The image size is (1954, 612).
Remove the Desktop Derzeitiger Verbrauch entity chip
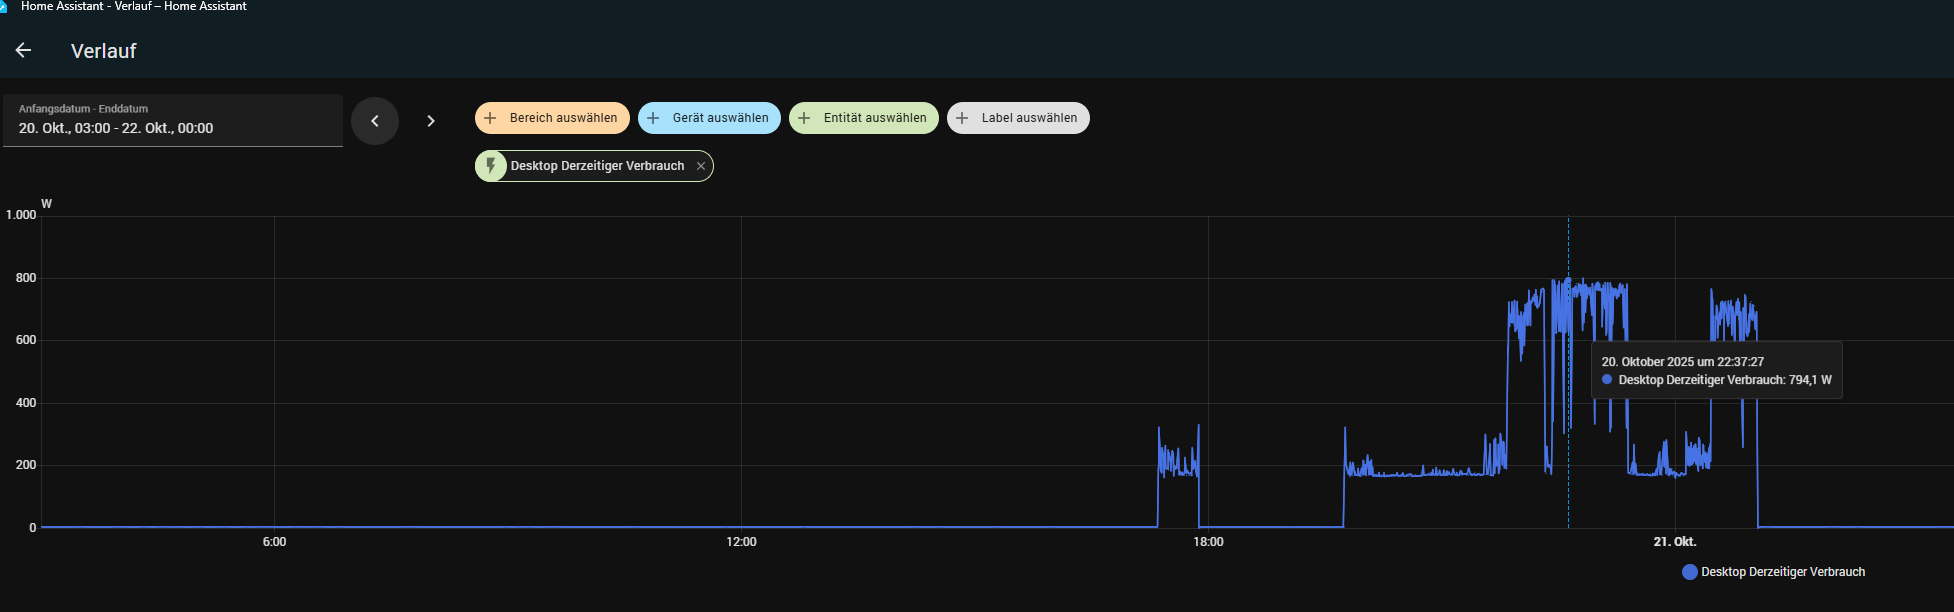701,166
